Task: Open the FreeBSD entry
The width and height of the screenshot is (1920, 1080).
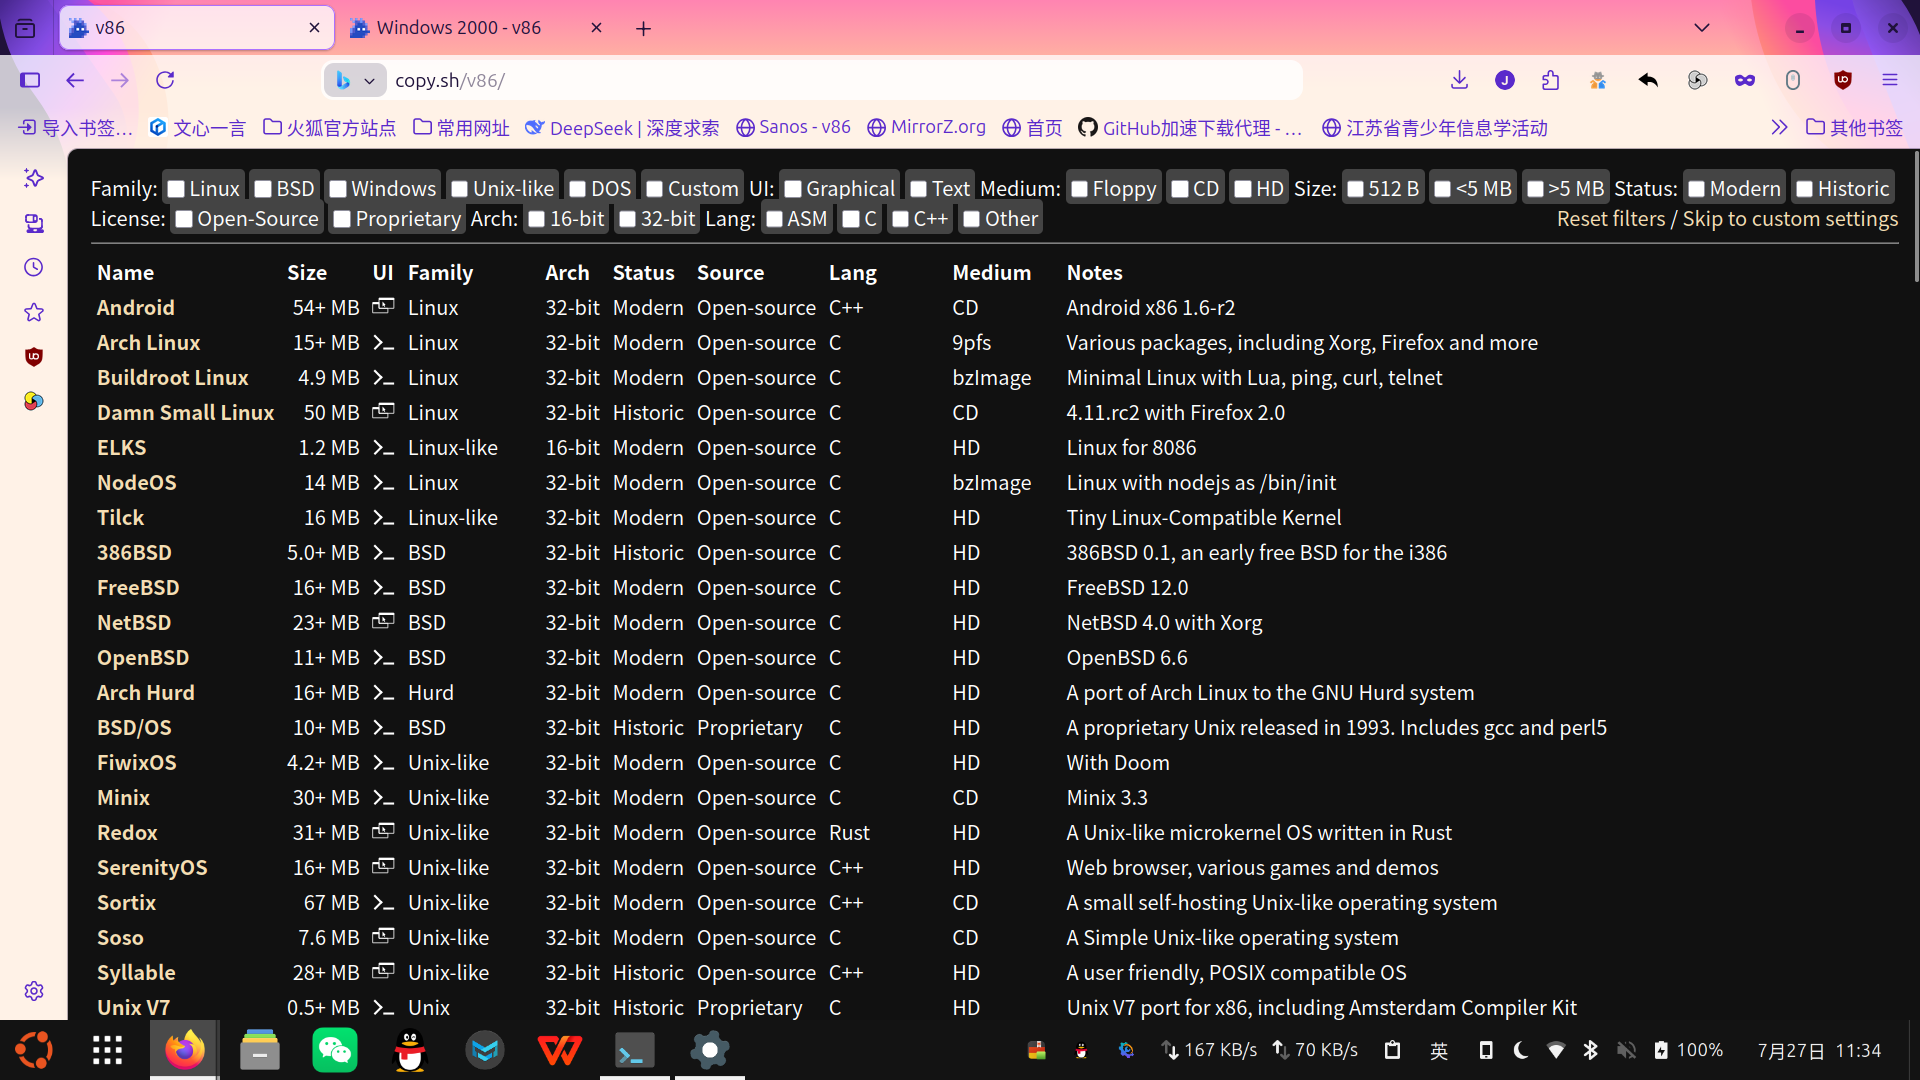Action: click(138, 588)
